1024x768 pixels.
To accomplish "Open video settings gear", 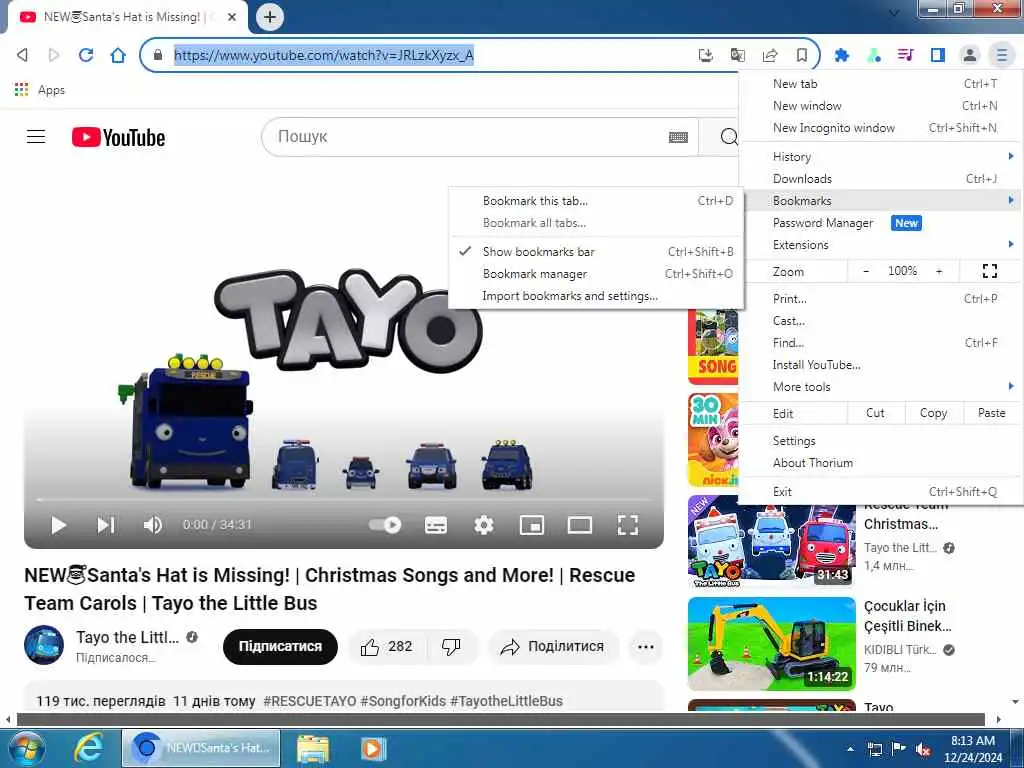I will (484, 525).
